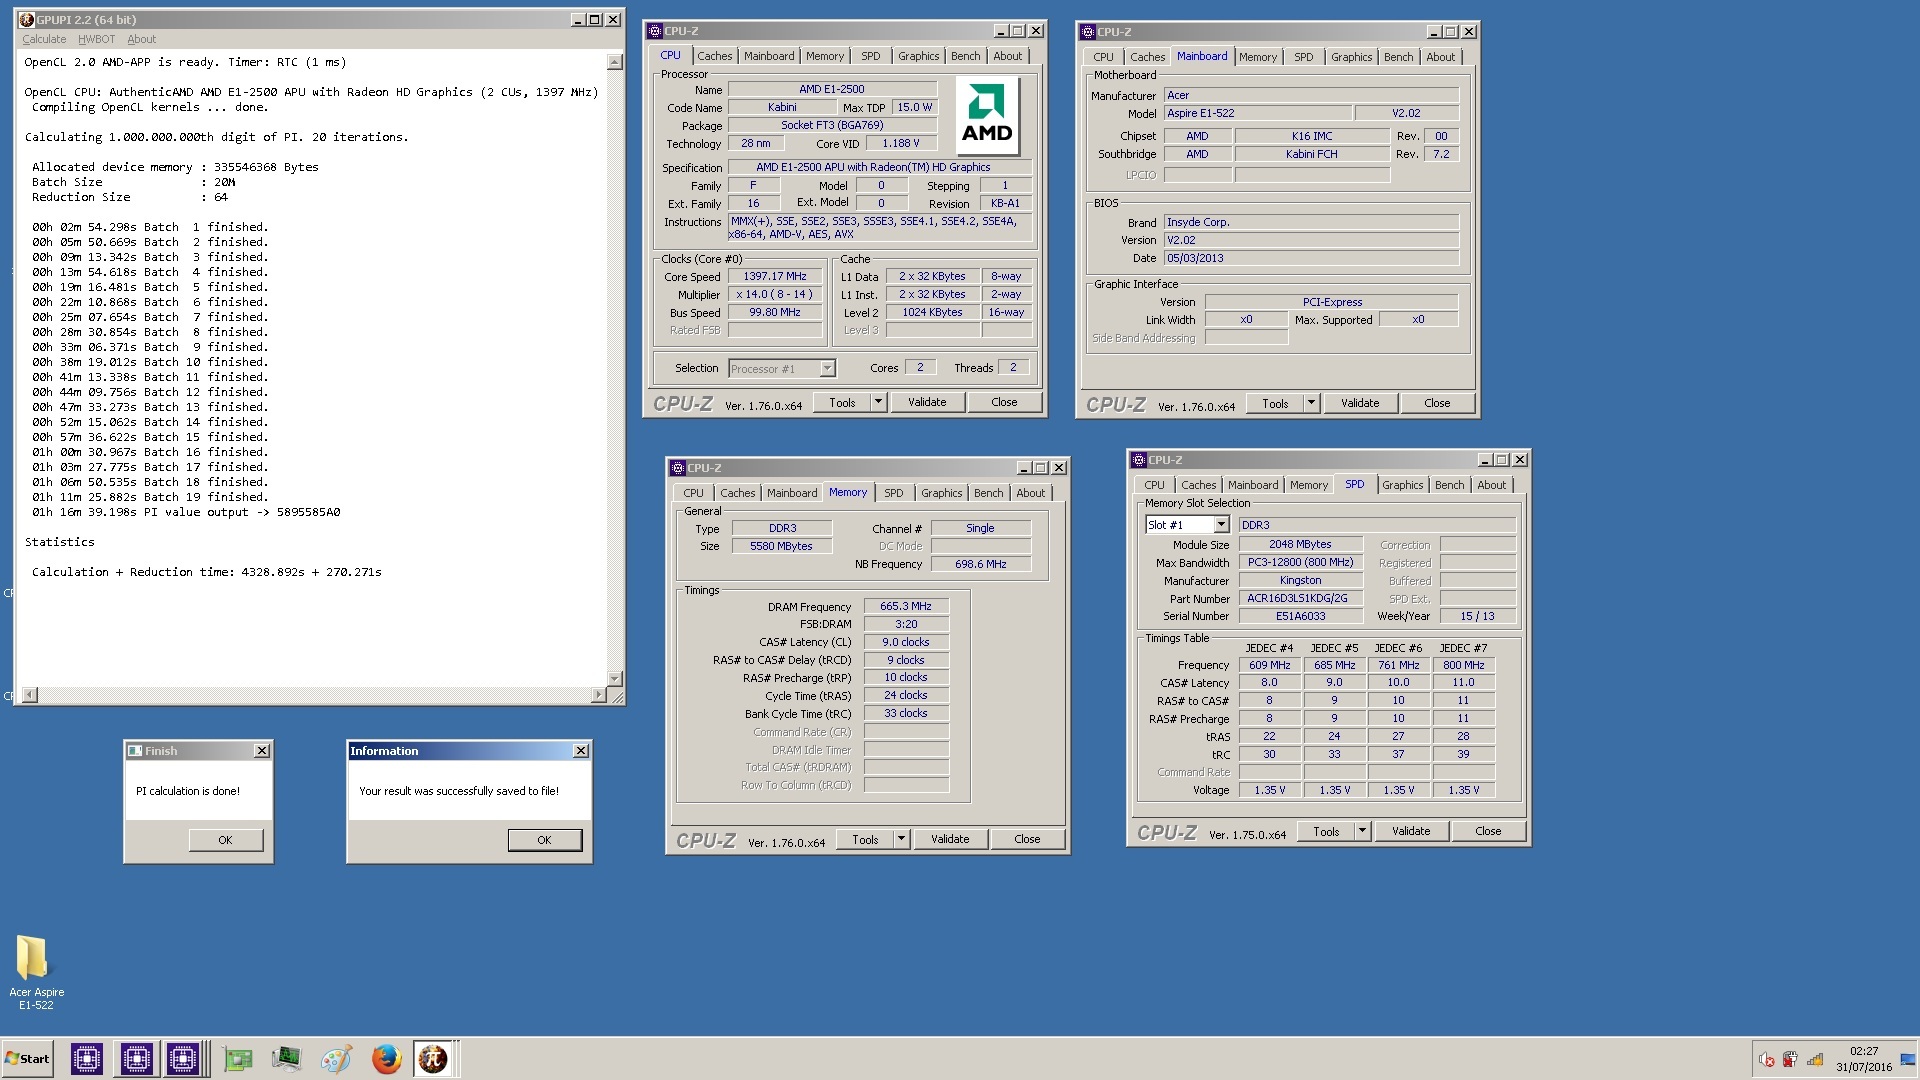Click the power plug tray icon
Image resolution: width=1920 pixels, height=1080 pixels.
(x=1790, y=1060)
